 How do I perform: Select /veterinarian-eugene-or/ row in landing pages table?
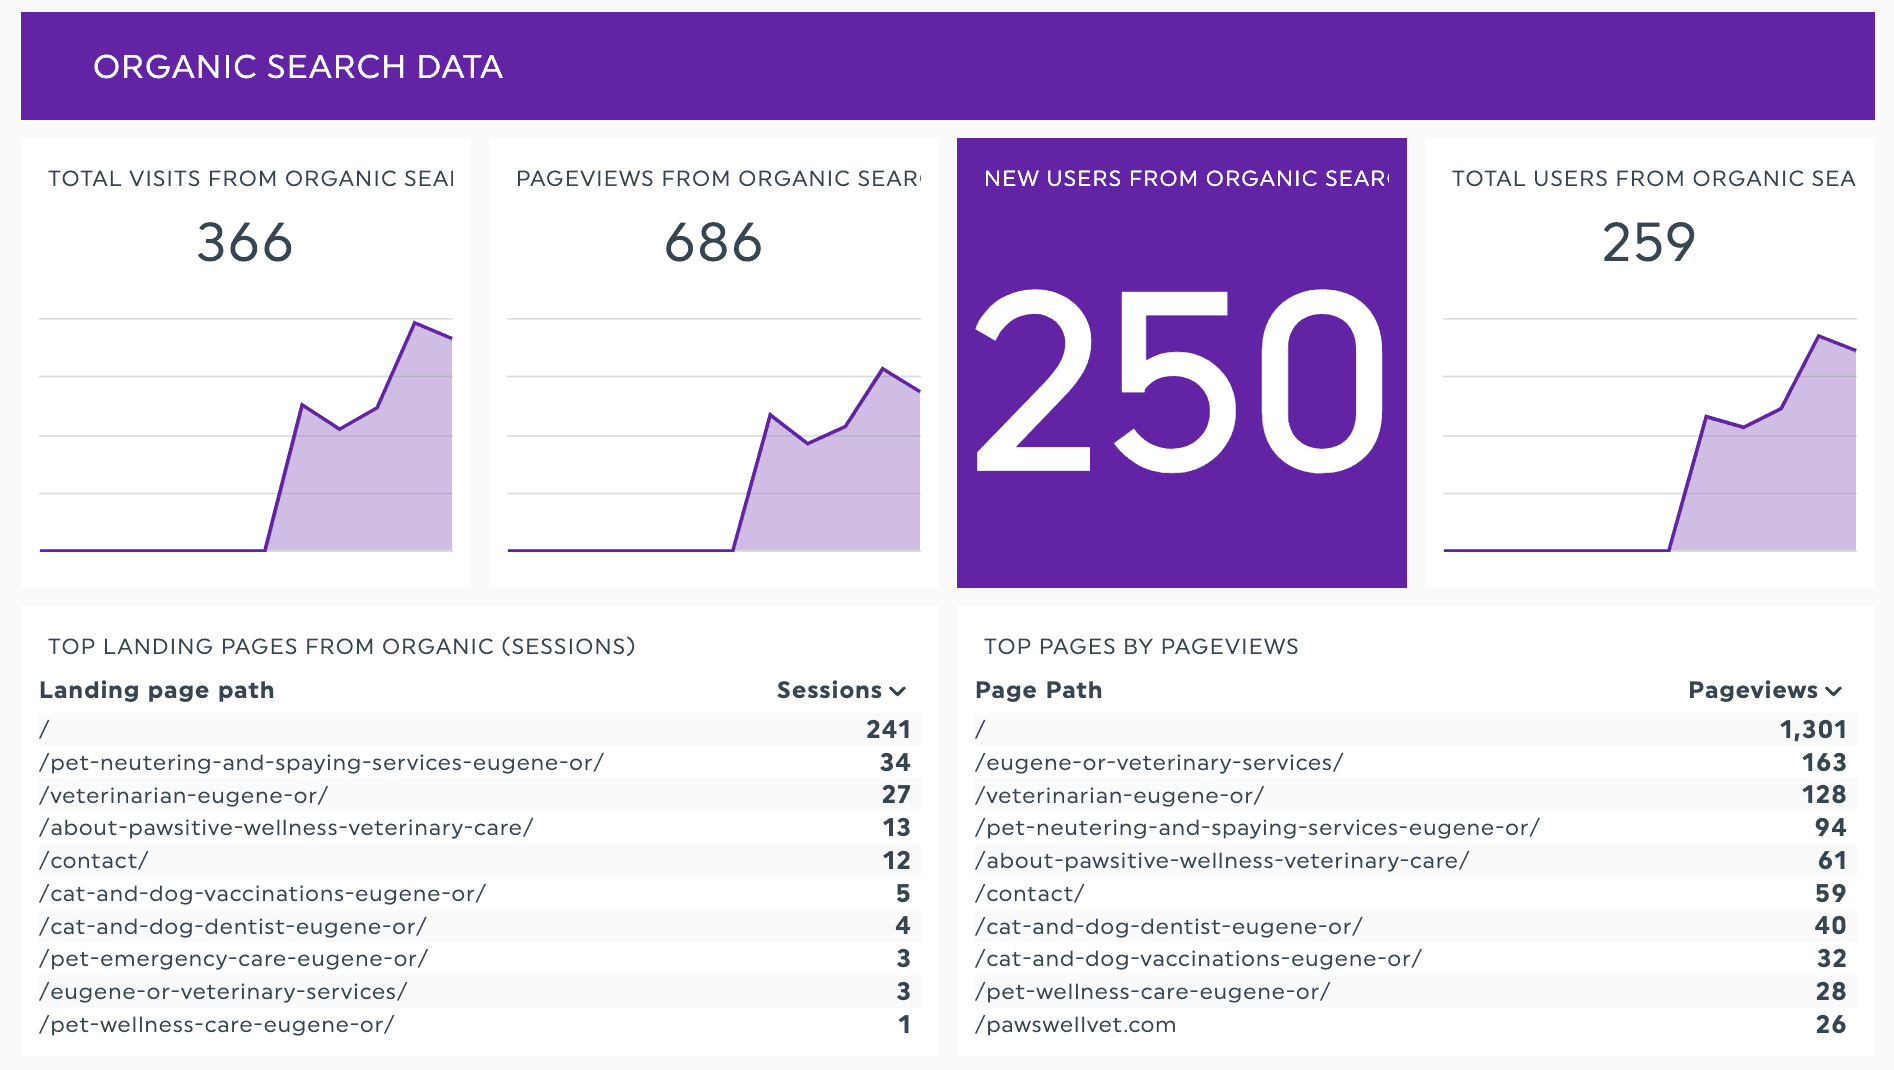coord(184,795)
